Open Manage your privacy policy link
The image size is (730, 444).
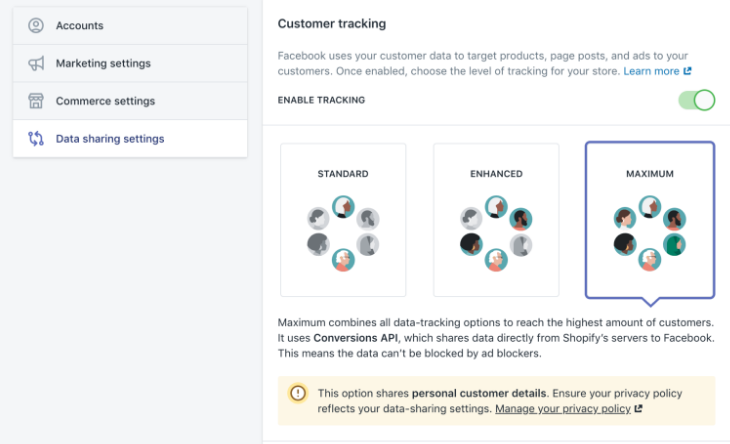(x=562, y=409)
